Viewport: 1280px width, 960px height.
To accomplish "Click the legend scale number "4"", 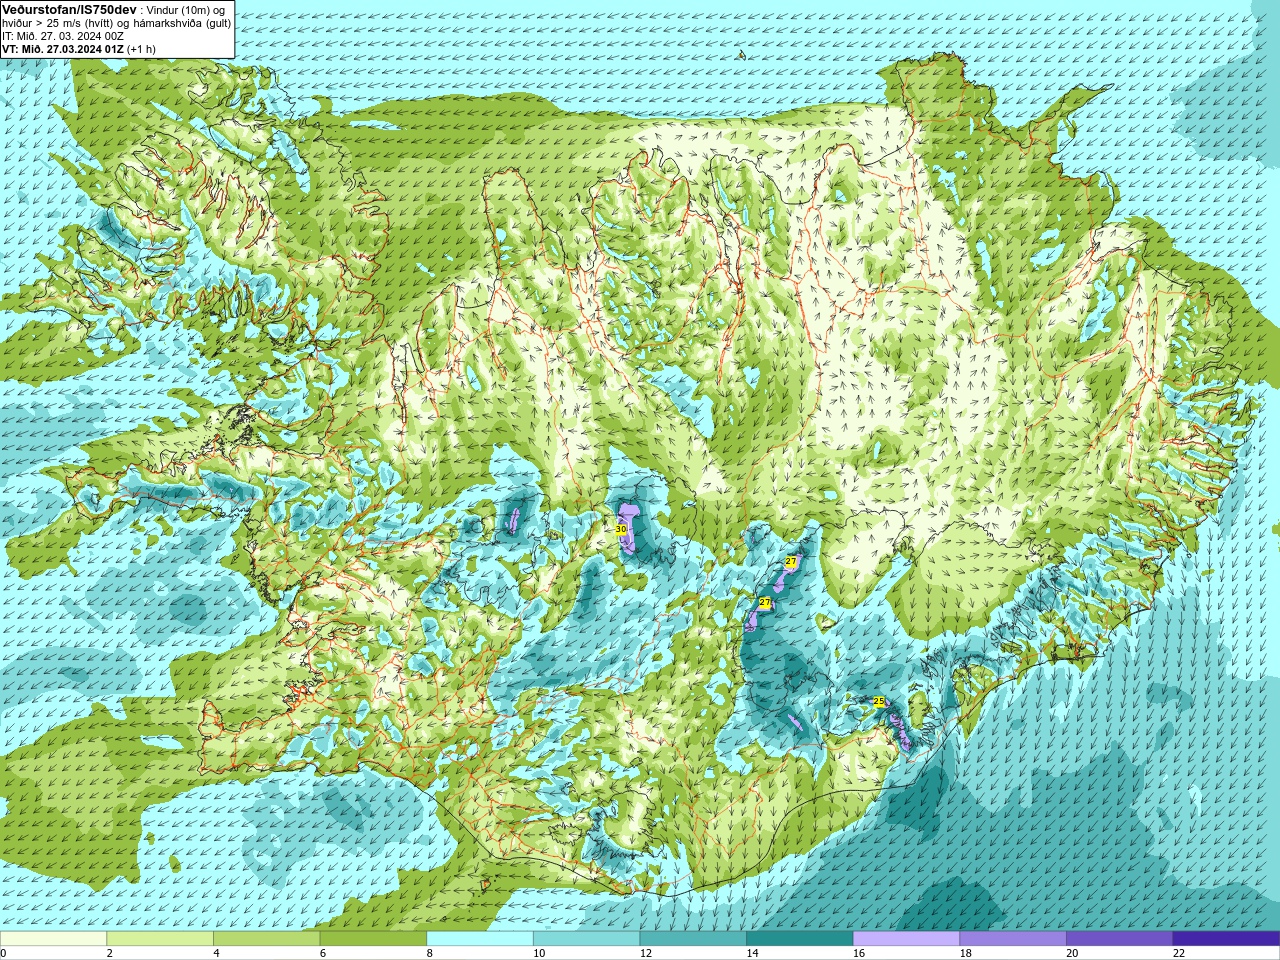I will (216, 953).
